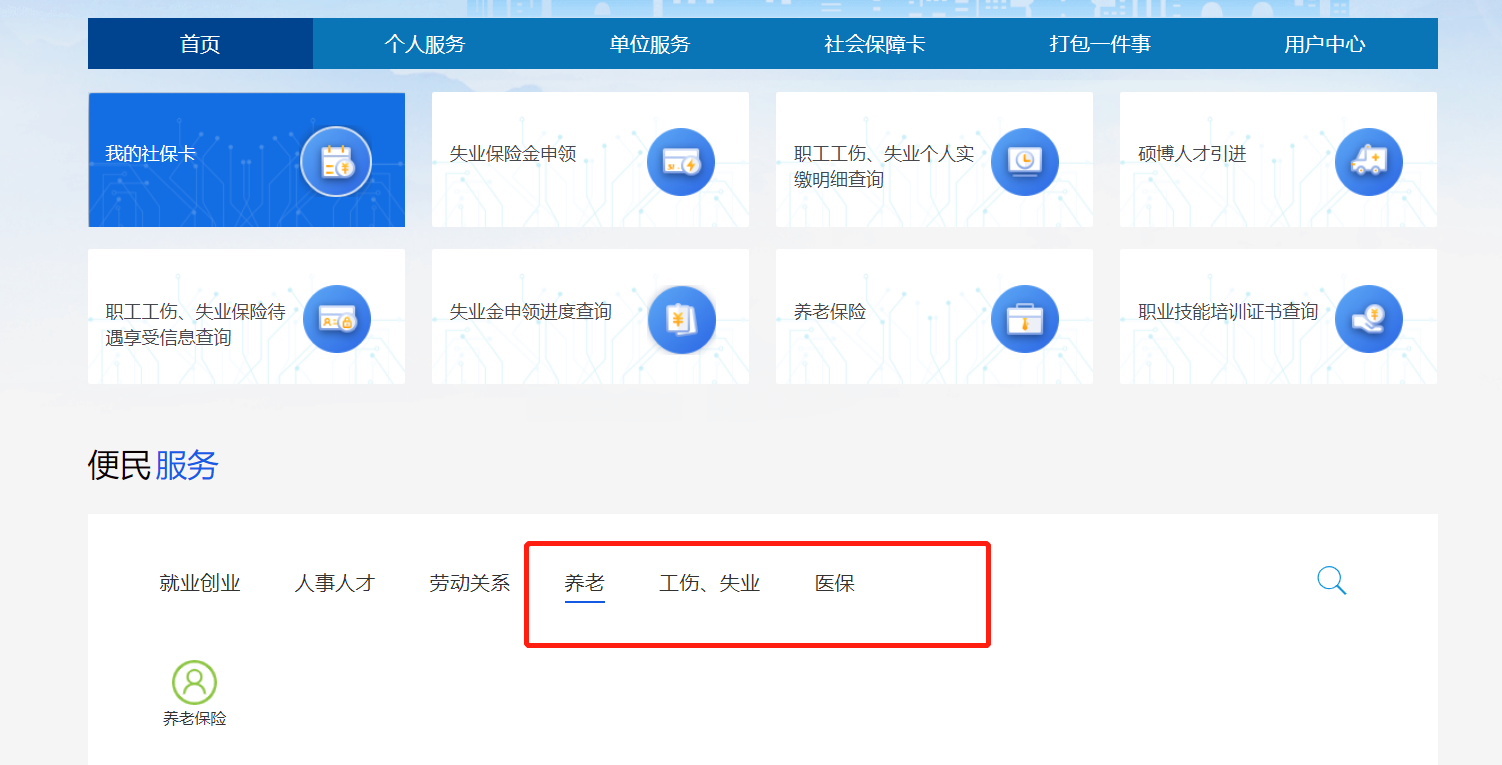Open the search magnifier in 便民服务

click(x=1330, y=580)
